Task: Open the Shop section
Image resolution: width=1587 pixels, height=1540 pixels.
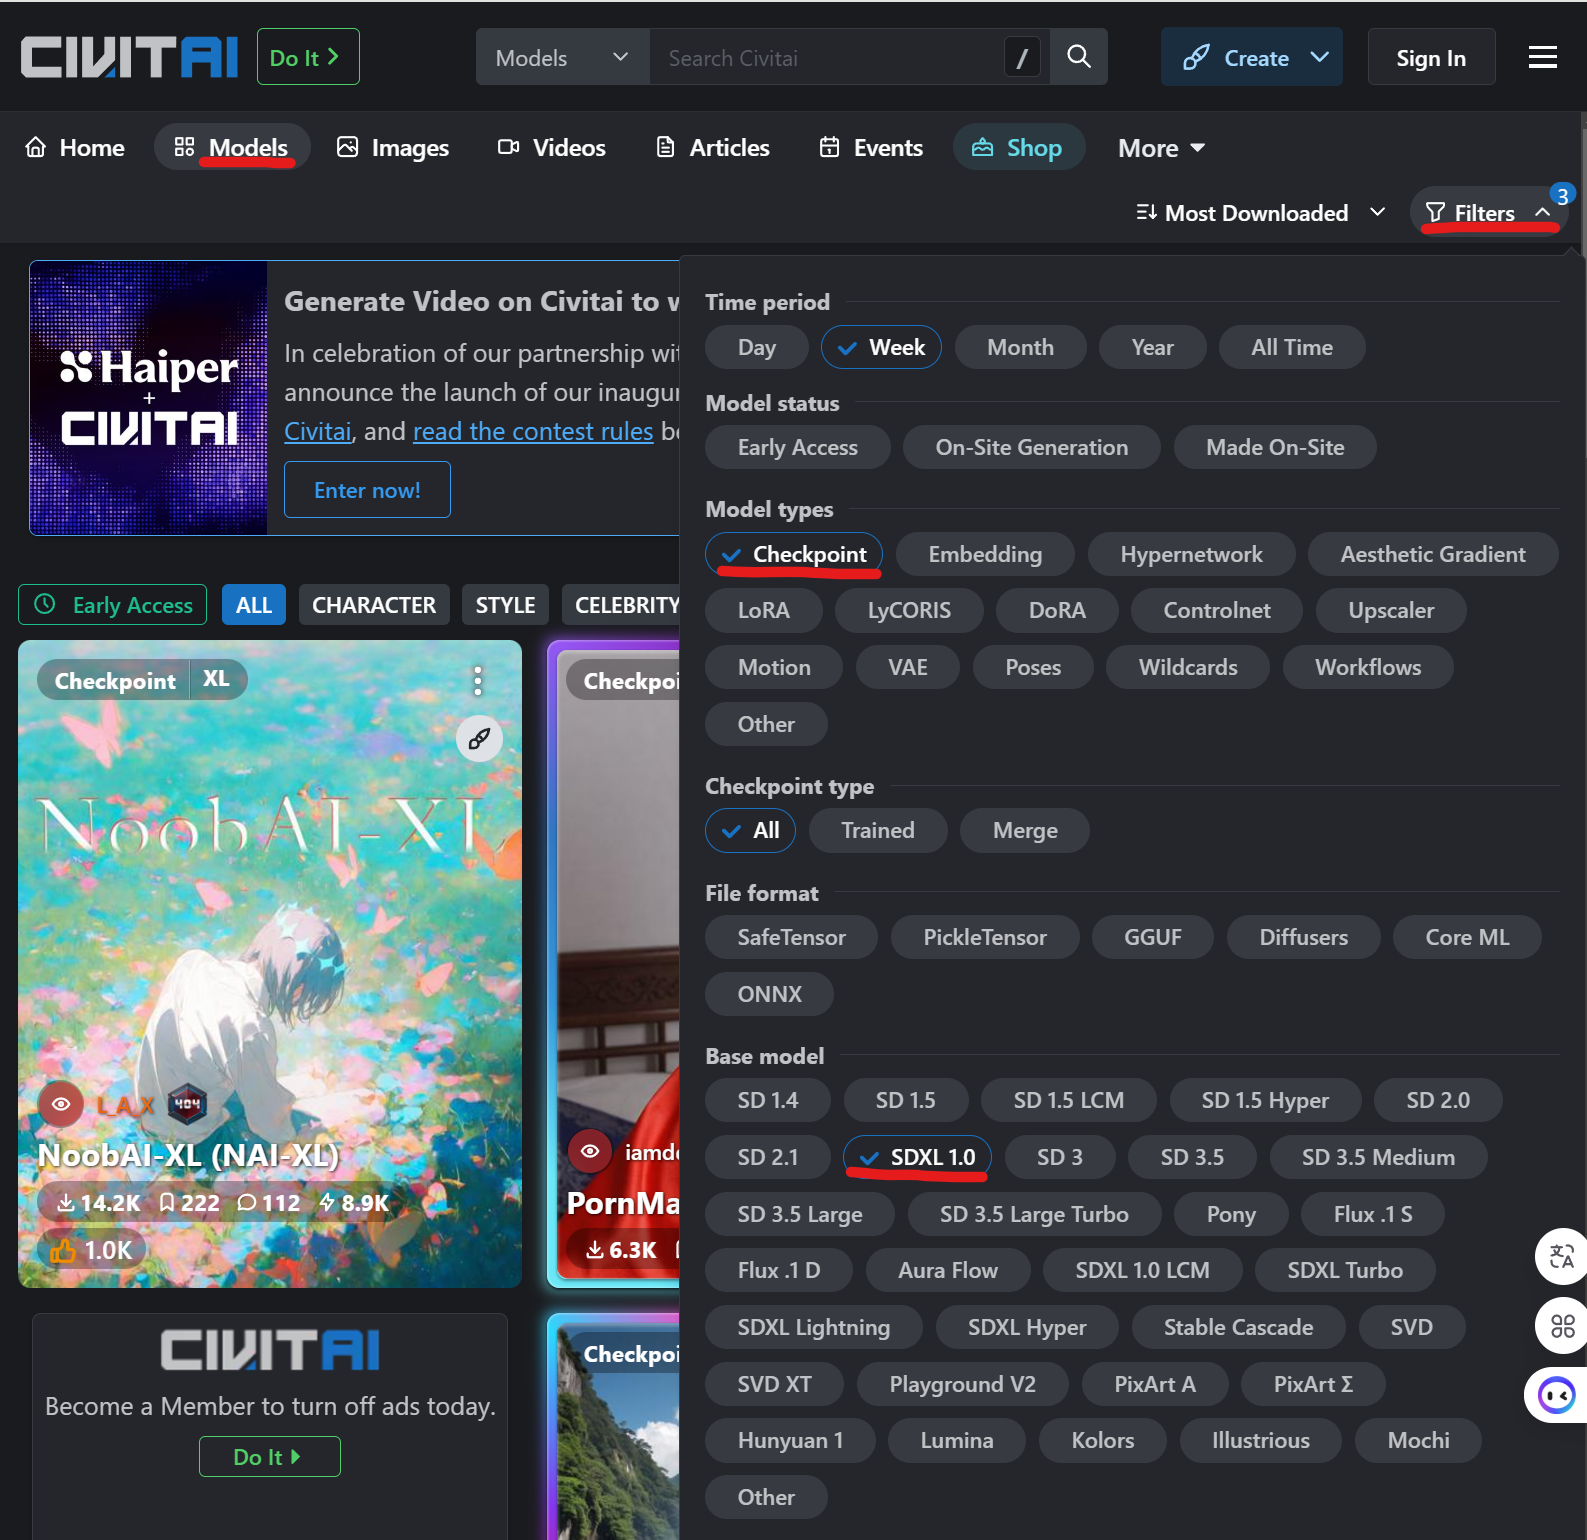Action: pos(1018,148)
